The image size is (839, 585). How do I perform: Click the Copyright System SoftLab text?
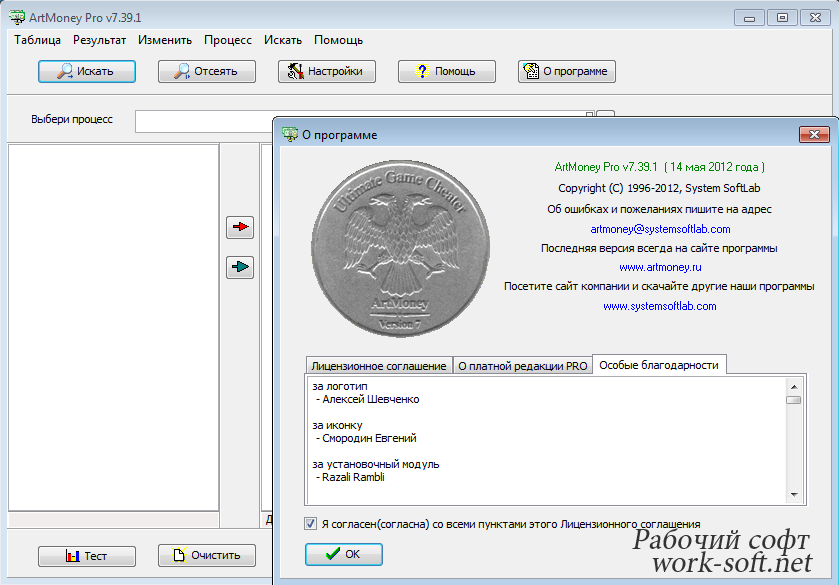(659, 188)
